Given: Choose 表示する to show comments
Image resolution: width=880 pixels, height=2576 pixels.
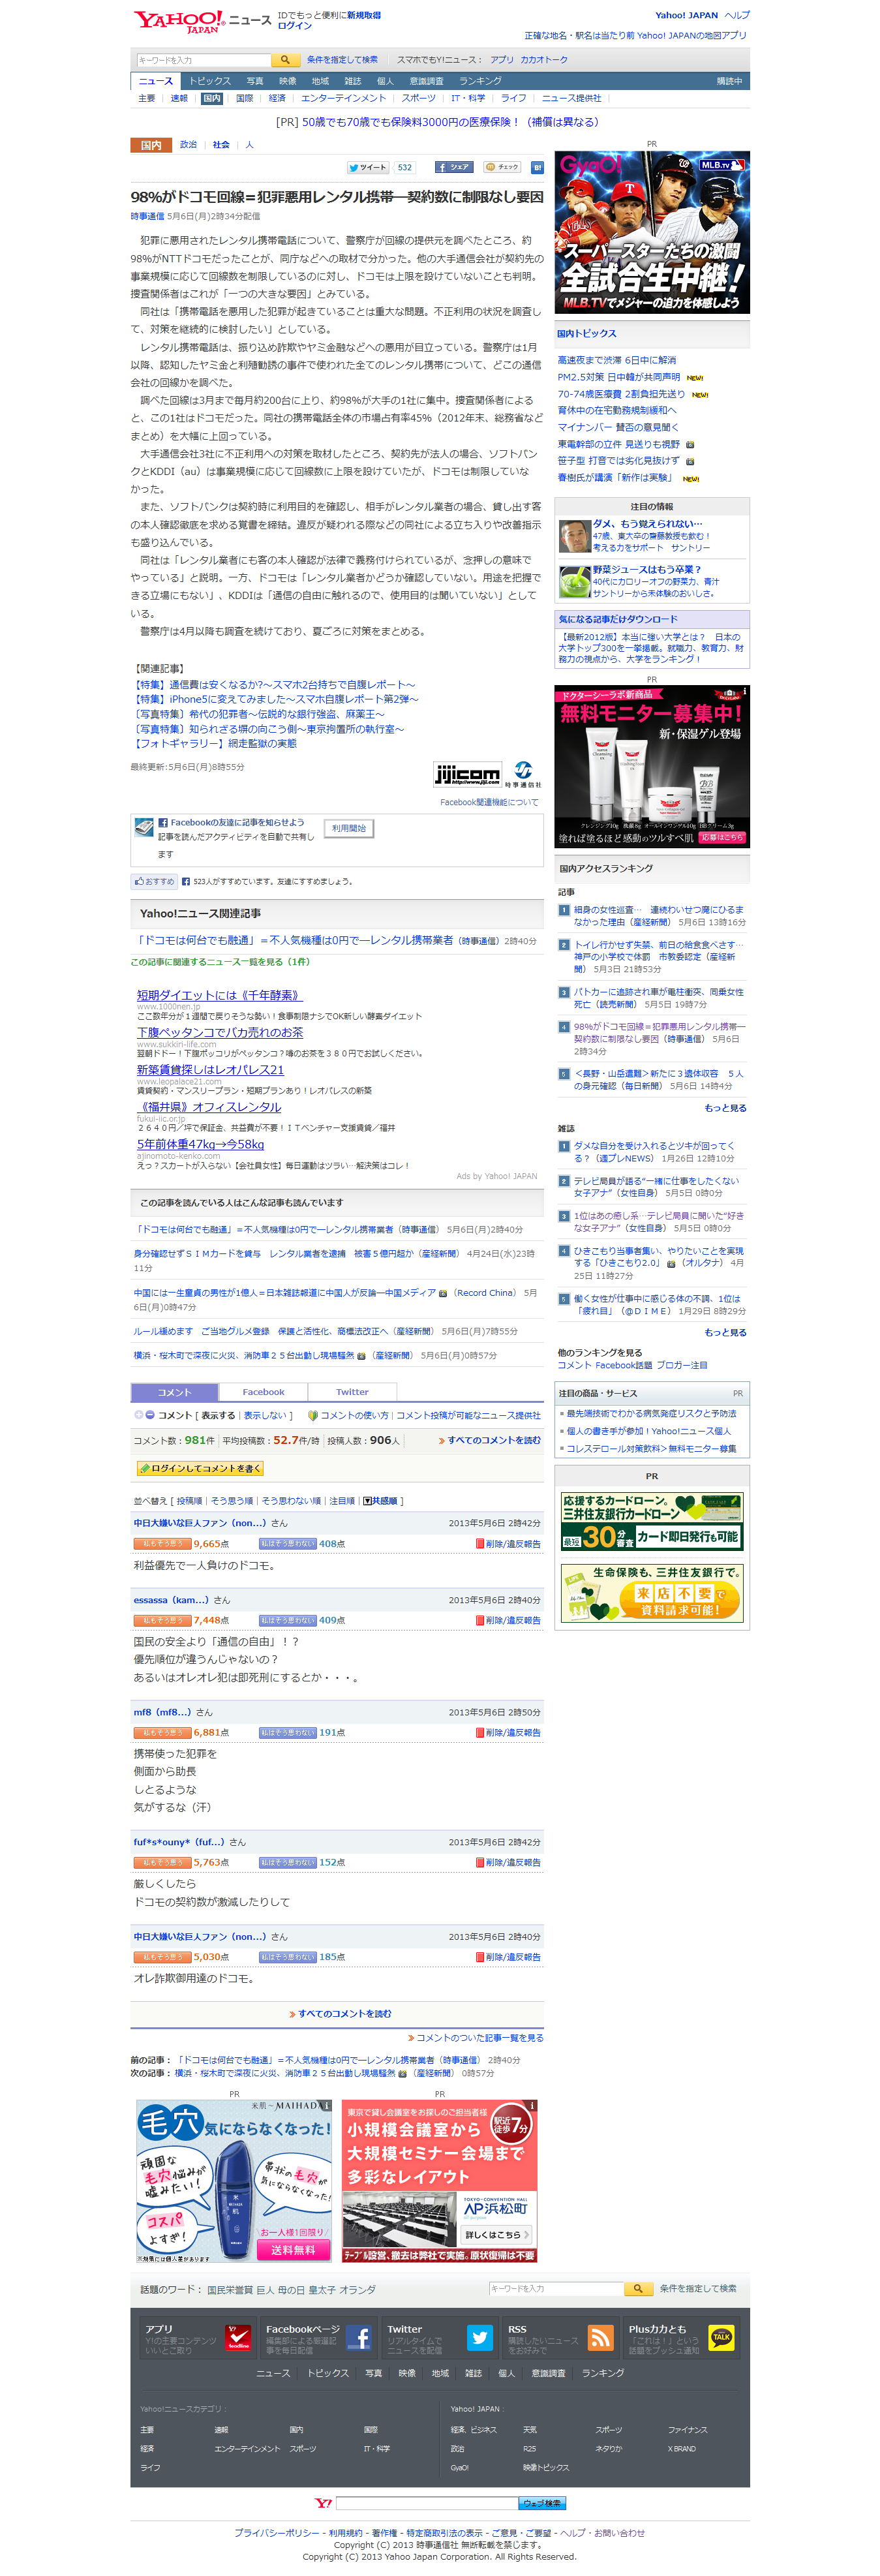Looking at the screenshot, I should [218, 1415].
